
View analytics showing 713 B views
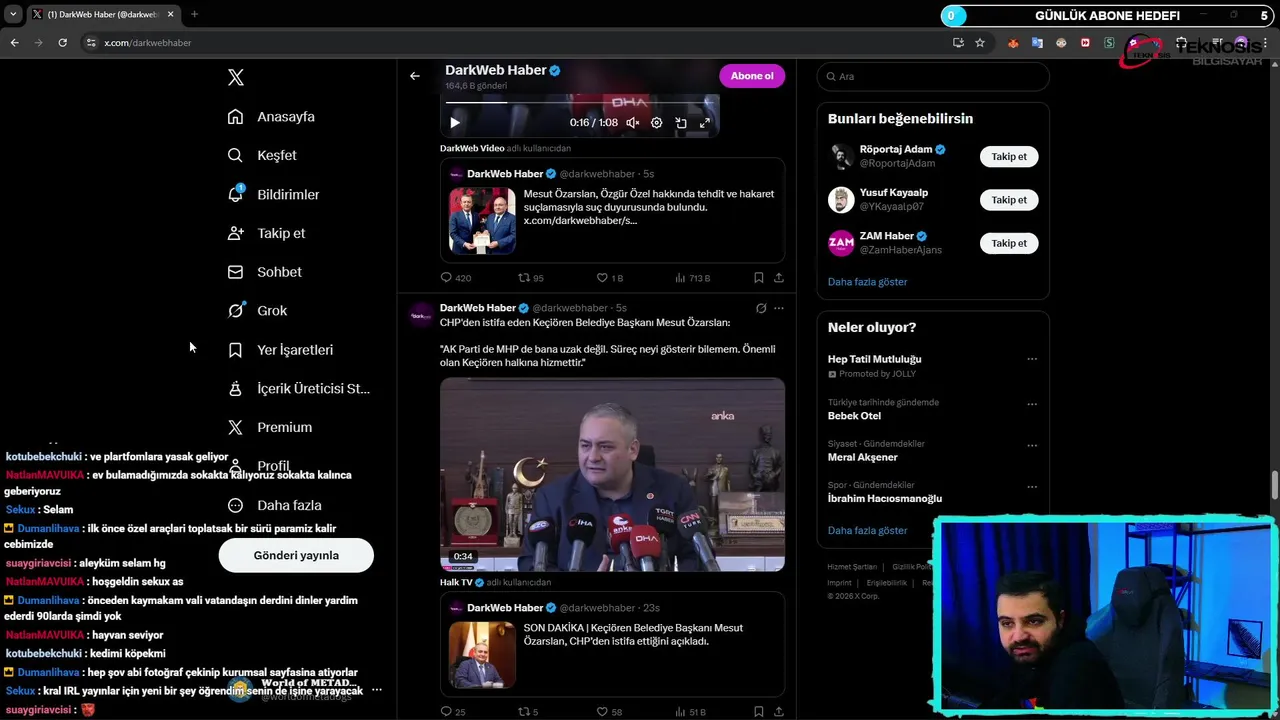[x=692, y=277]
